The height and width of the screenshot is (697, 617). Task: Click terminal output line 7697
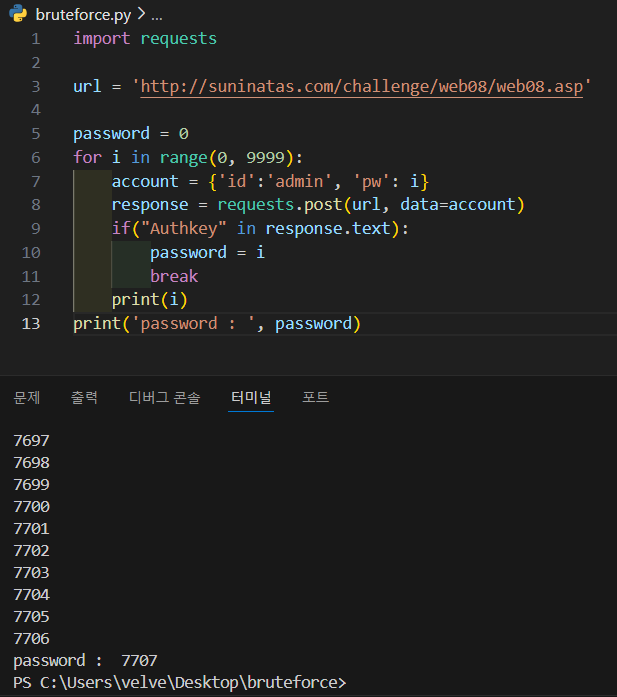32,441
